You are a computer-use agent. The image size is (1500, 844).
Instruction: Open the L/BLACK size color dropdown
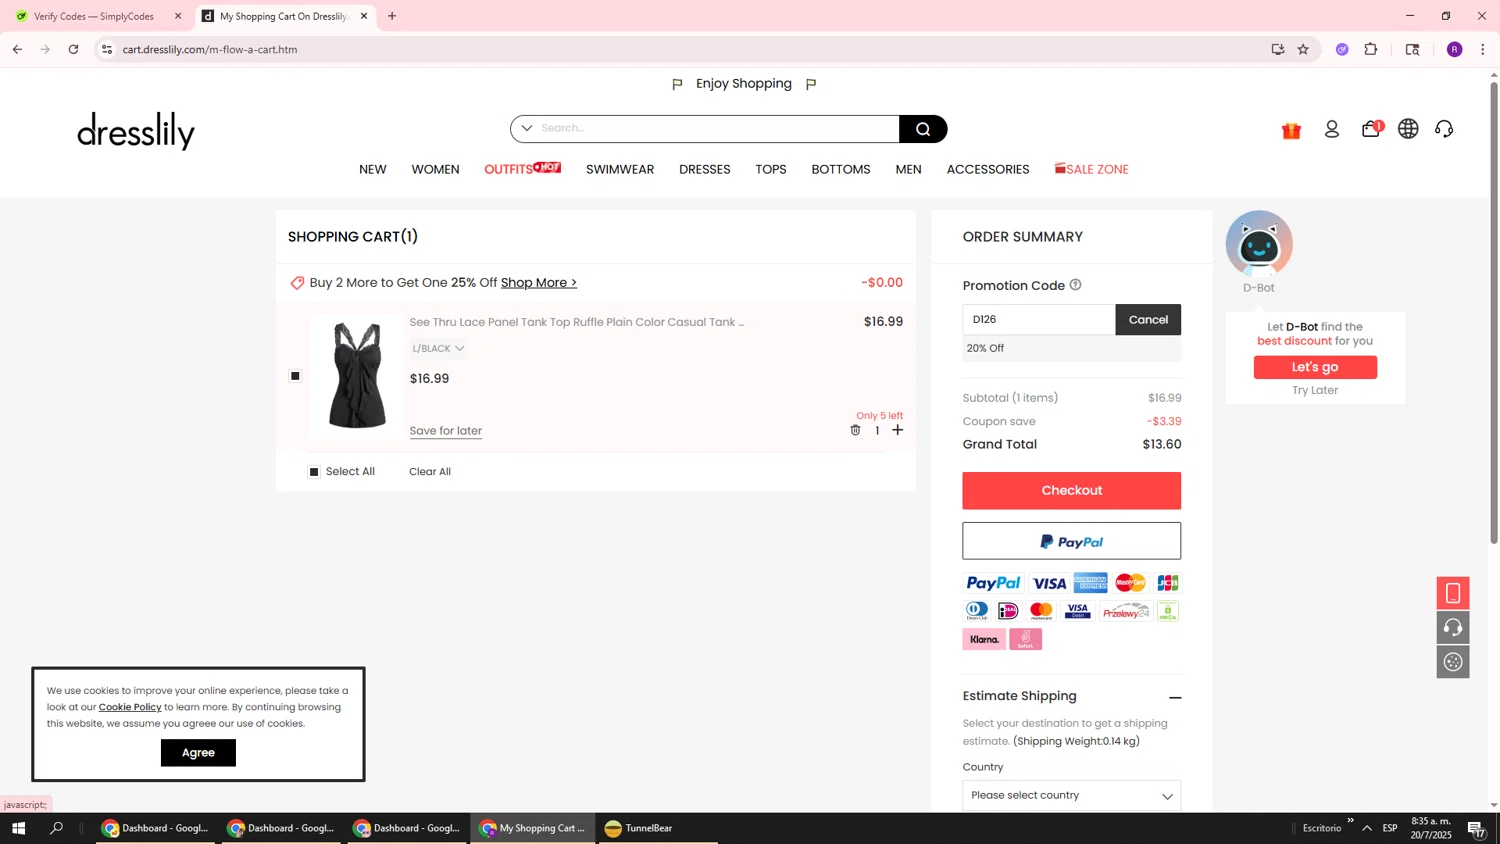[x=438, y=348]
